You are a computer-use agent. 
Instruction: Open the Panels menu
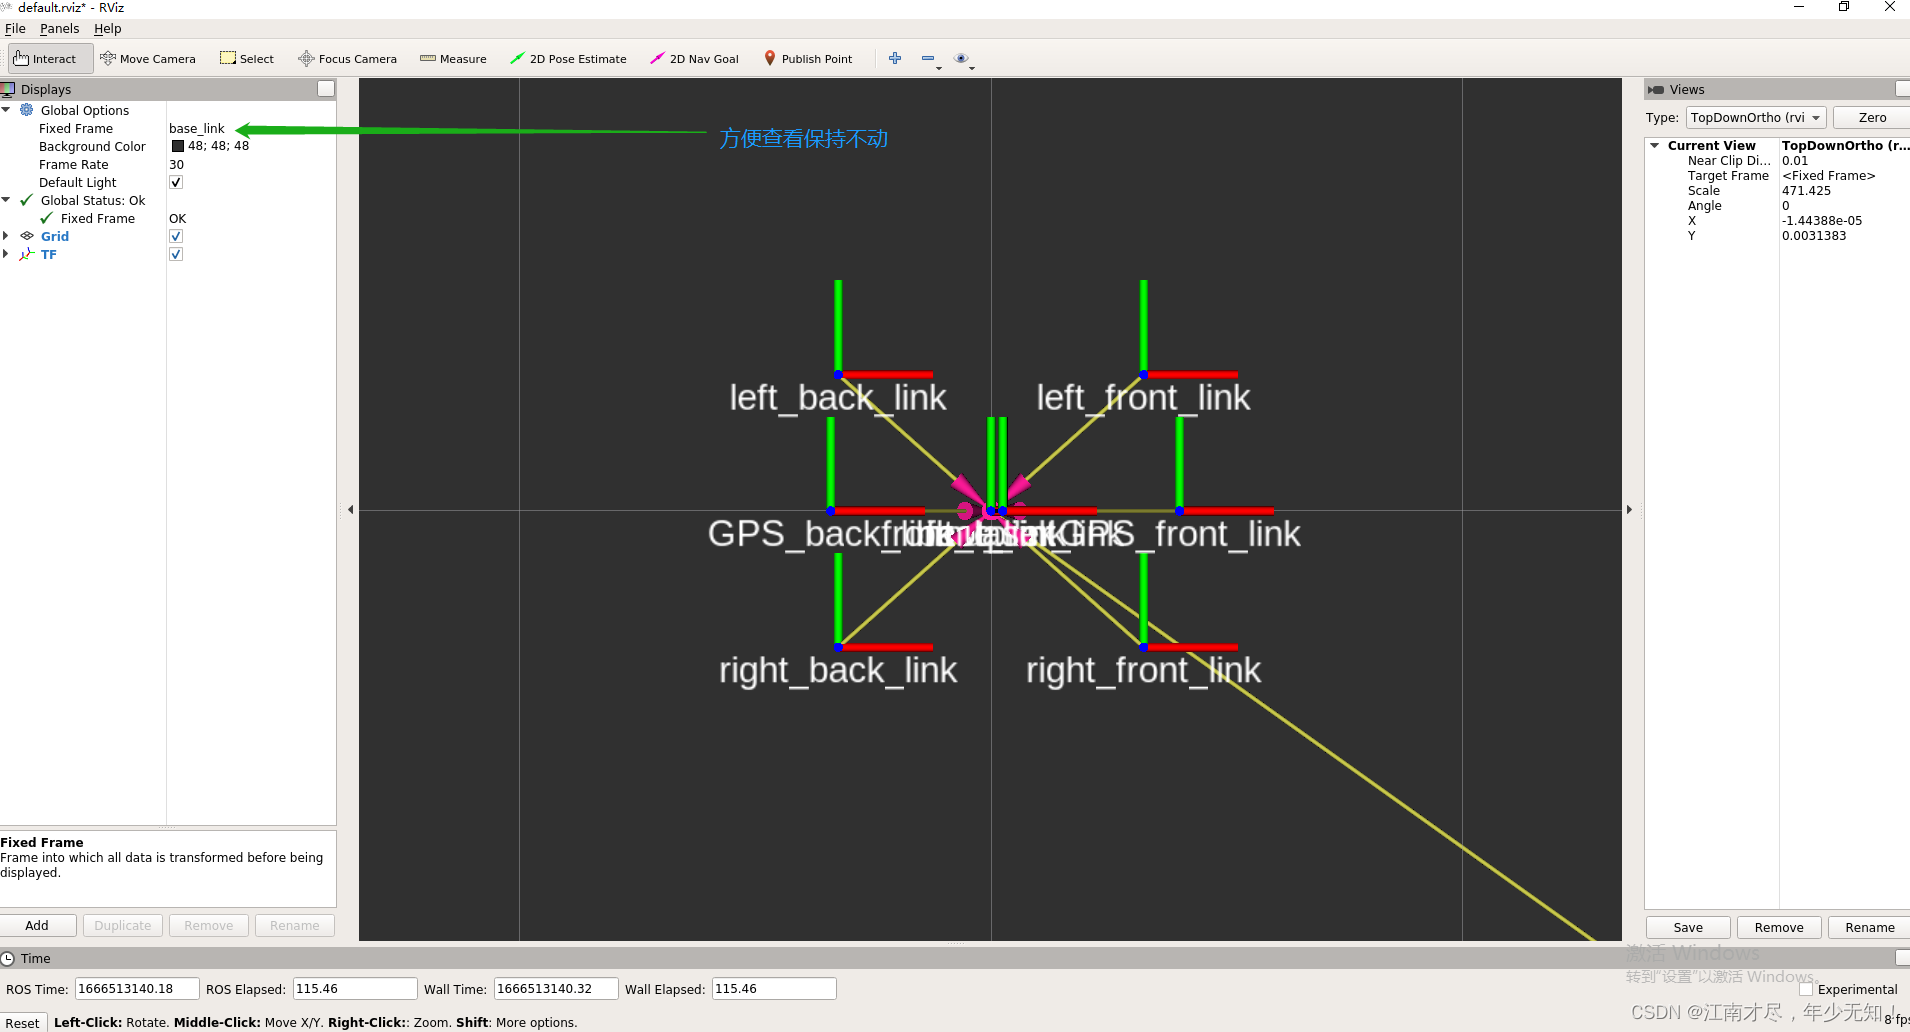(x=59, y=28)
